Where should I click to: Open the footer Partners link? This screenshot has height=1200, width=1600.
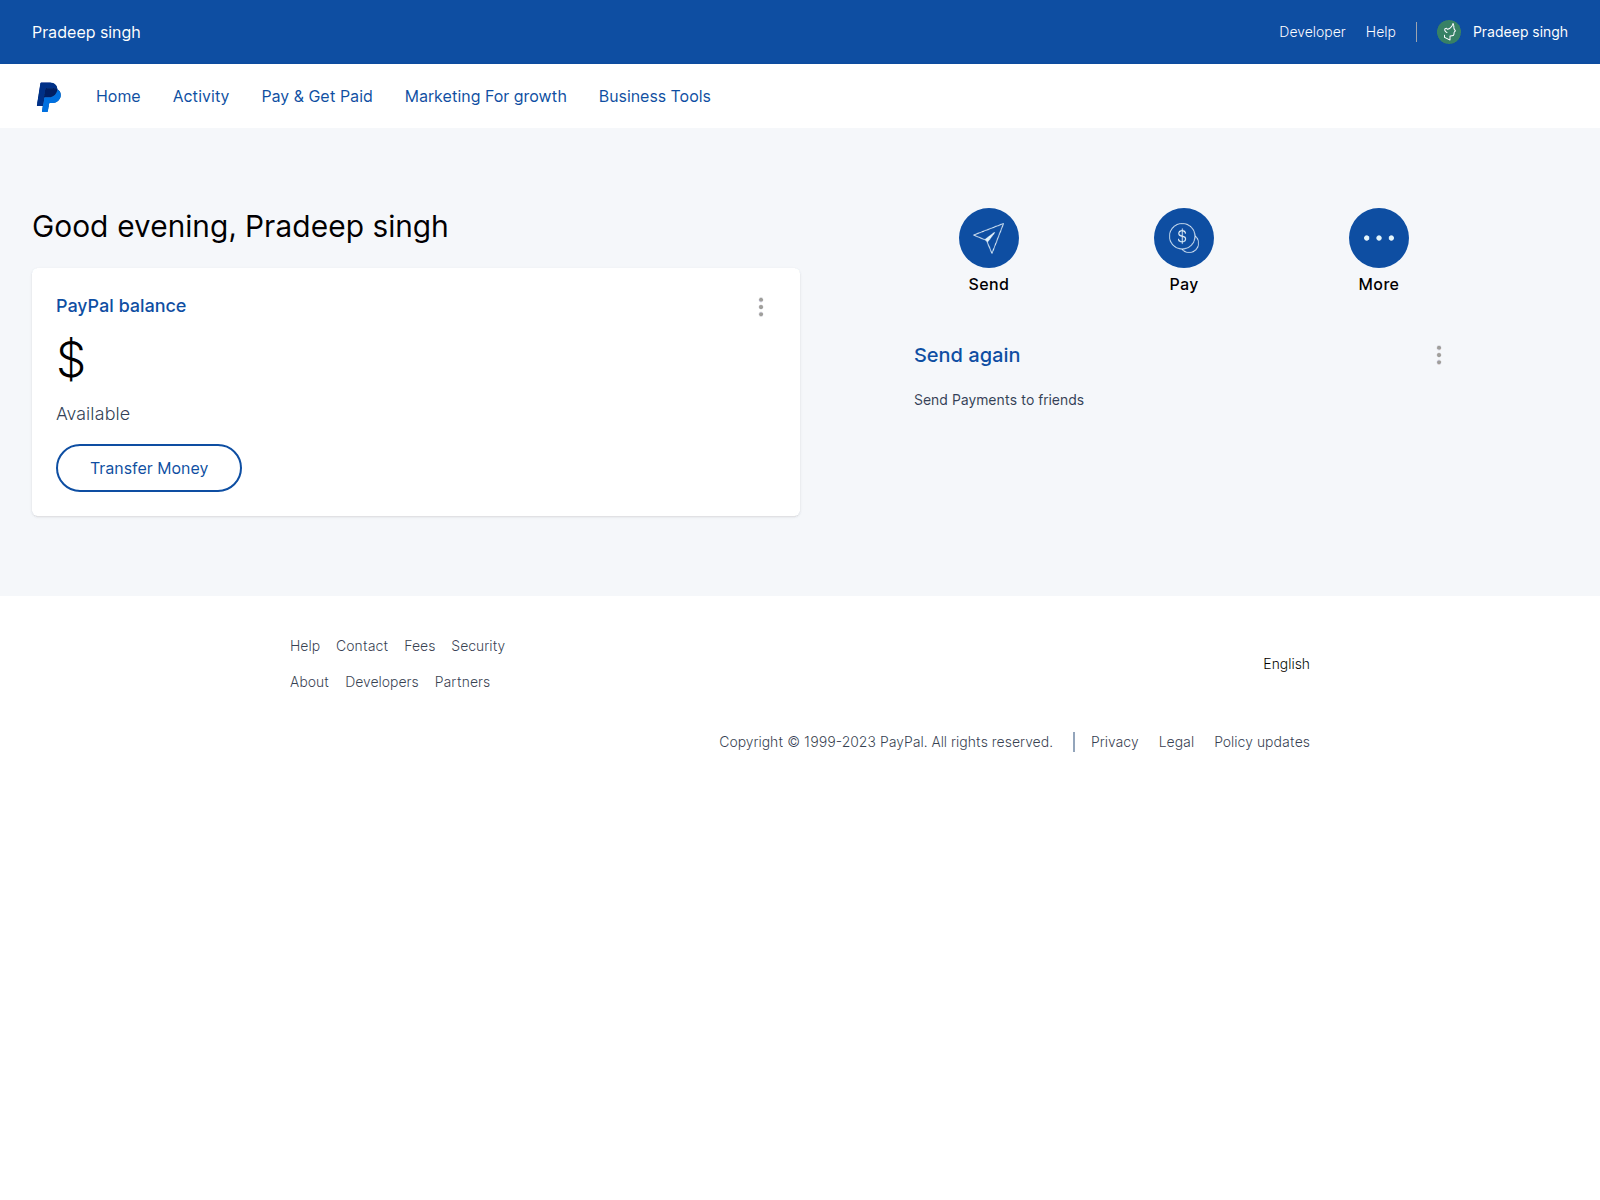pos(462,682)
